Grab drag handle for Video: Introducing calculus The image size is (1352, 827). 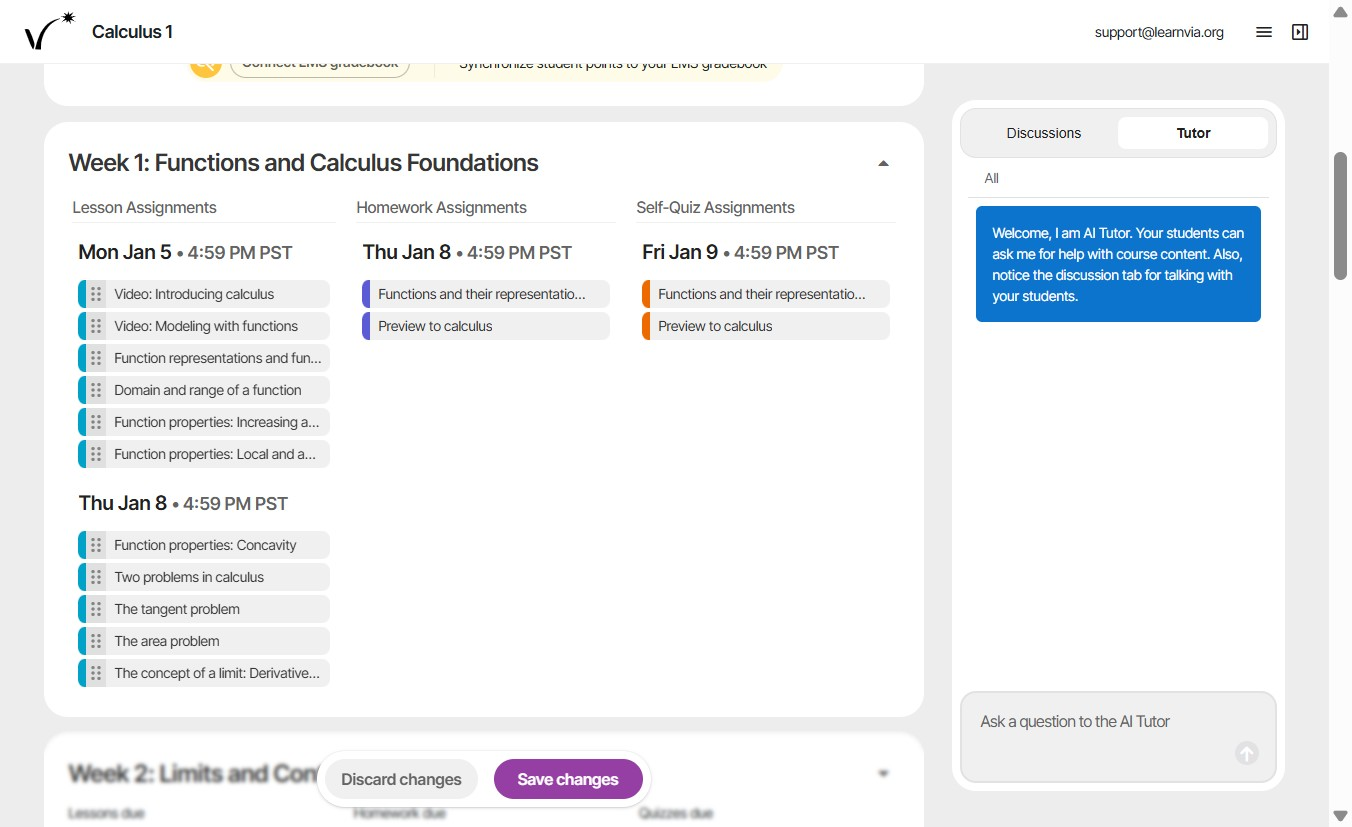(x=96, y=294)
